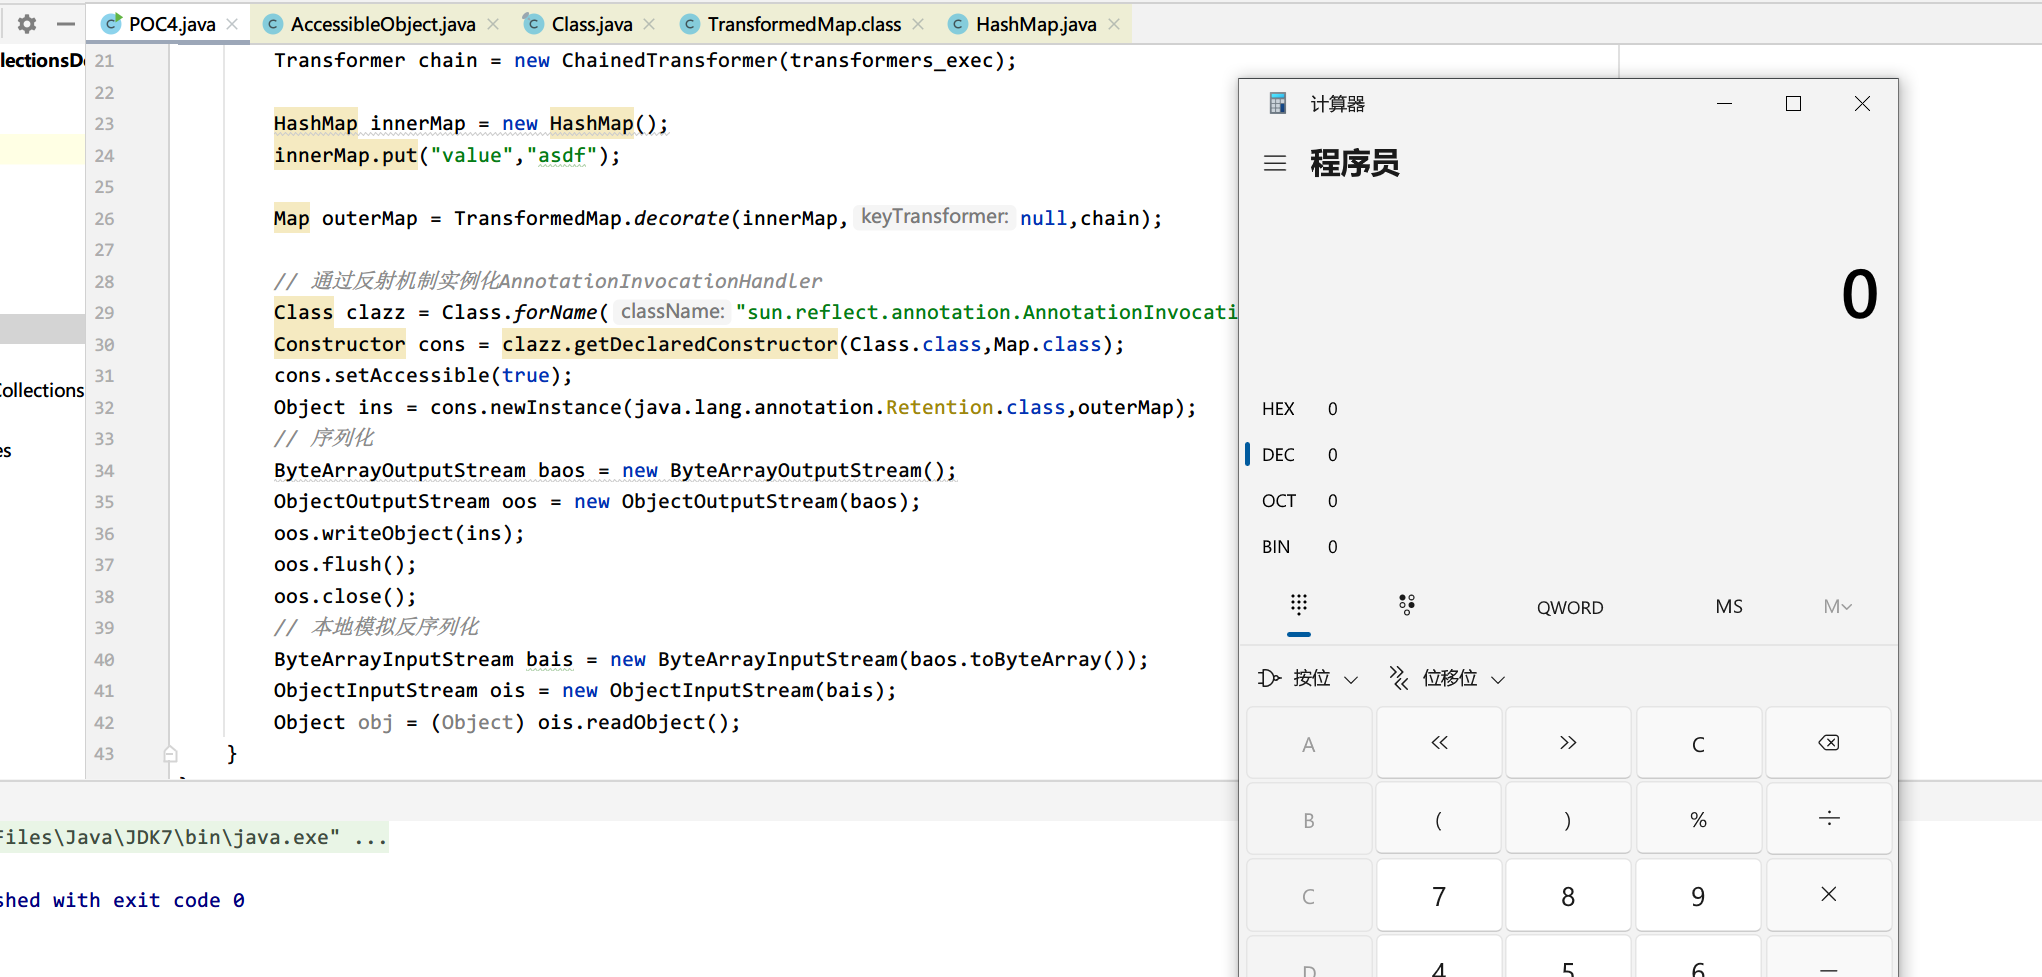
Task: Click Retention in line 32
Action: [939, 407]
